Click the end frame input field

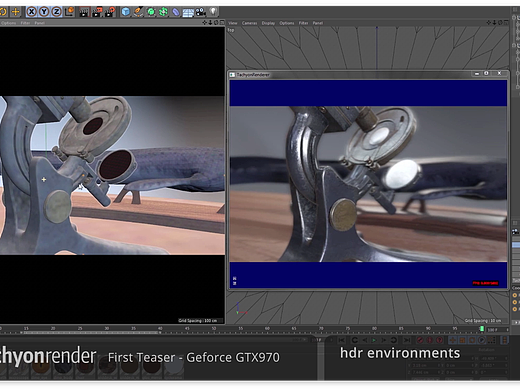496,330
